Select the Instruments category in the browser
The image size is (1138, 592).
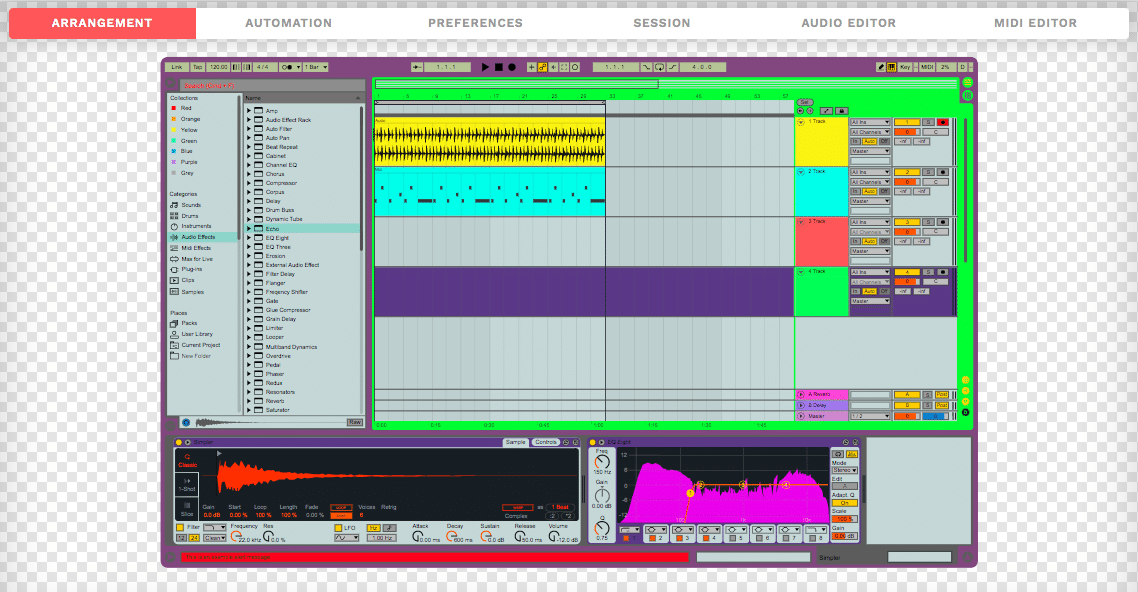(194, 225)
